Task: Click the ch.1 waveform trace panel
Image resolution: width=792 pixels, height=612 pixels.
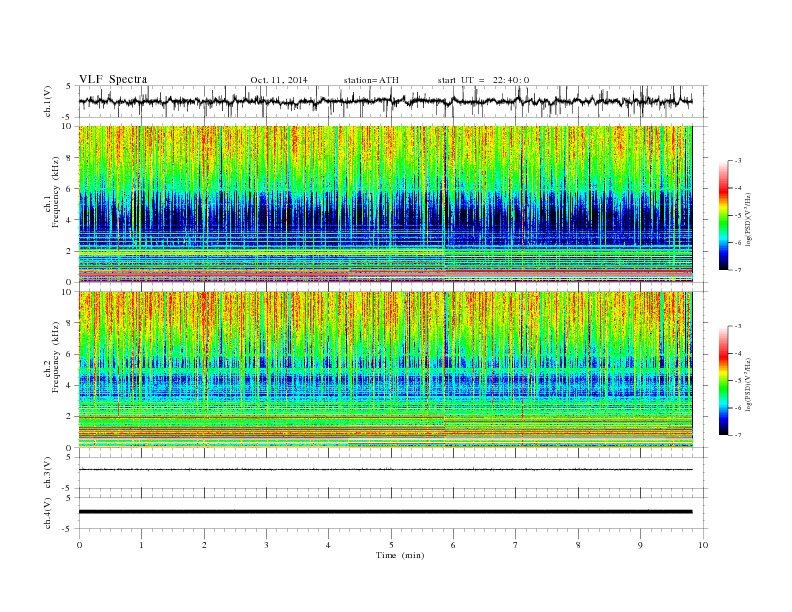Action: 393,101
